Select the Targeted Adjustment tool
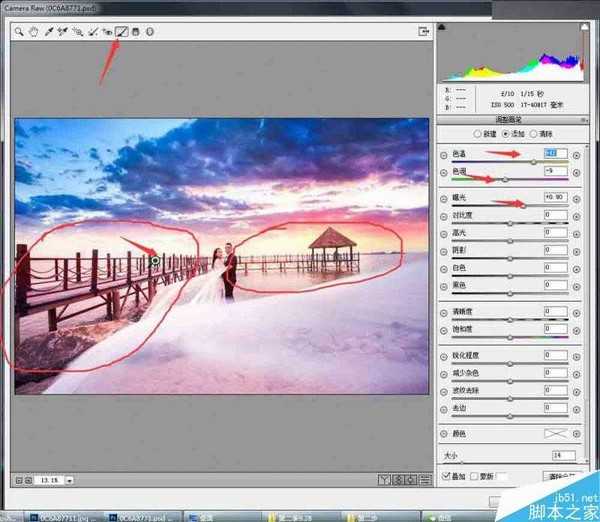The image size is (600, 522). [77, 32]
